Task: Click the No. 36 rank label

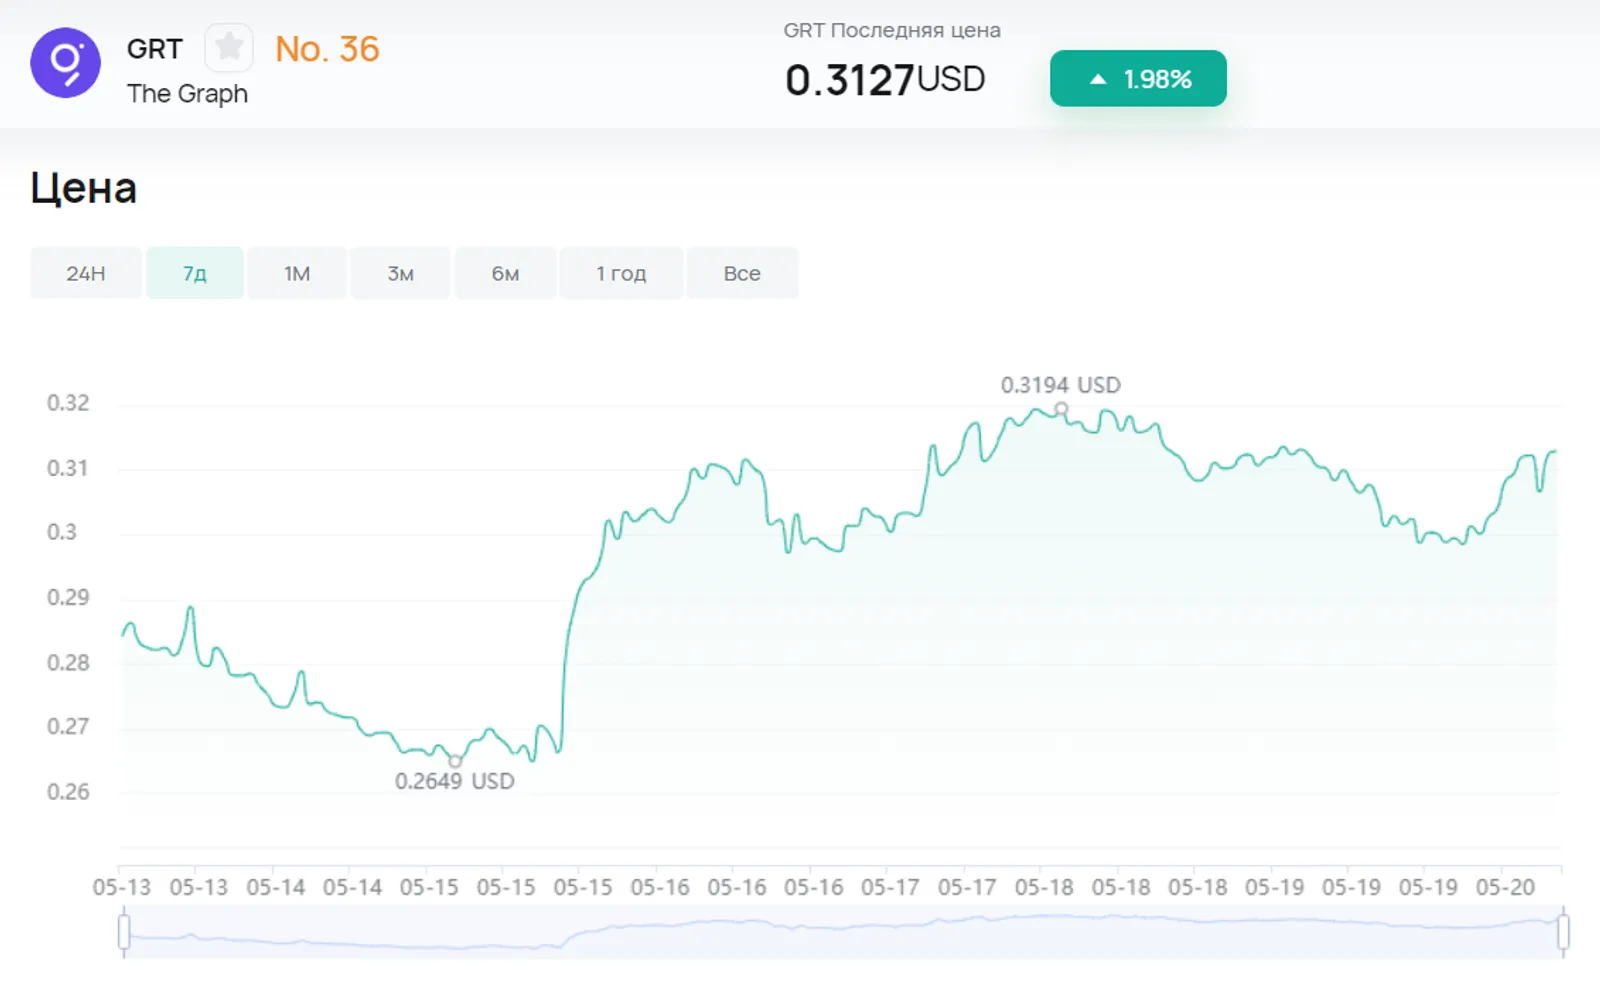Action: tap(327, 49)
